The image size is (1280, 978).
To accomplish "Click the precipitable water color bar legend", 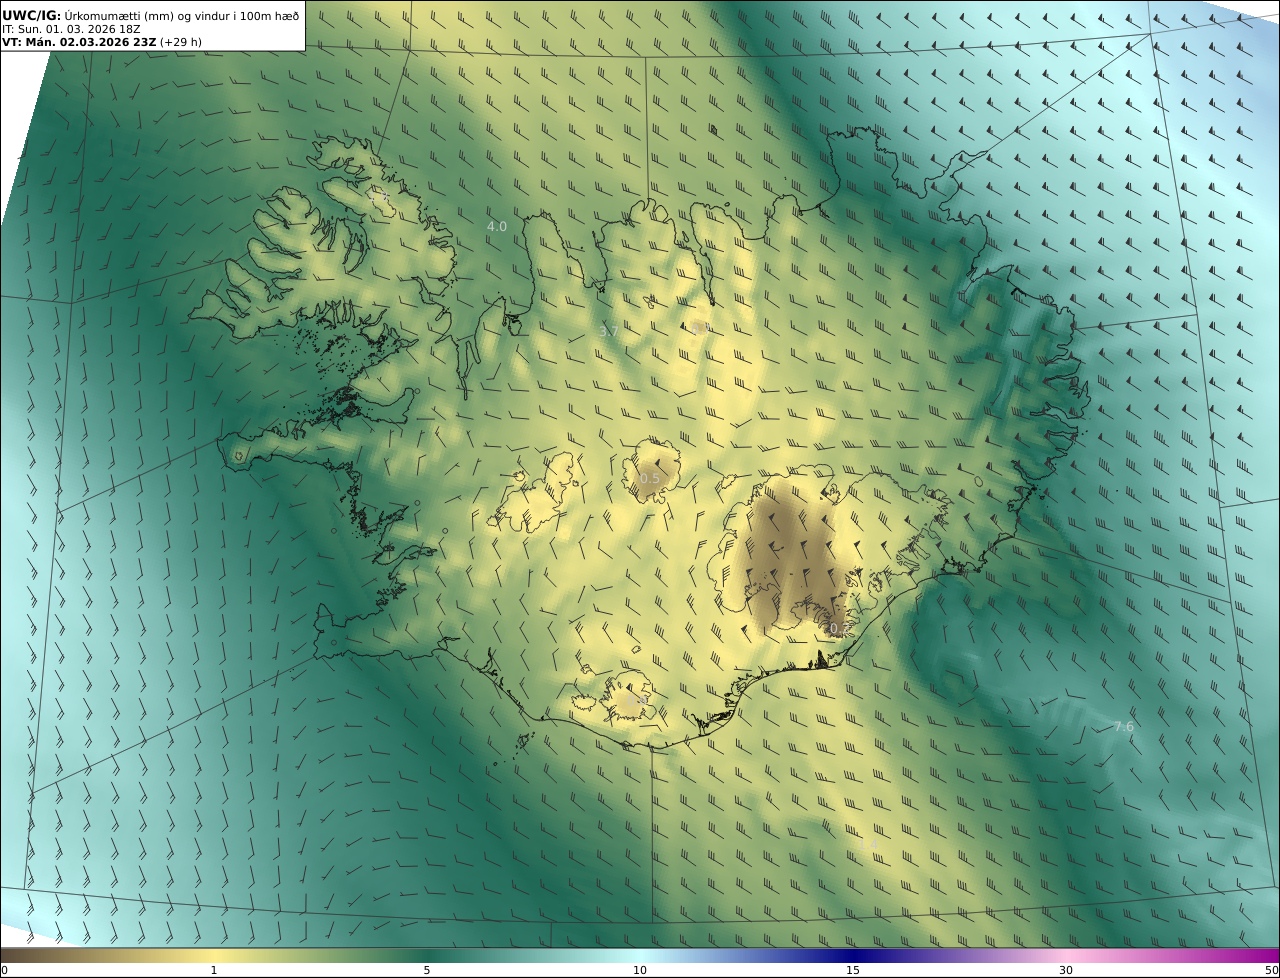I will (640, 955).
